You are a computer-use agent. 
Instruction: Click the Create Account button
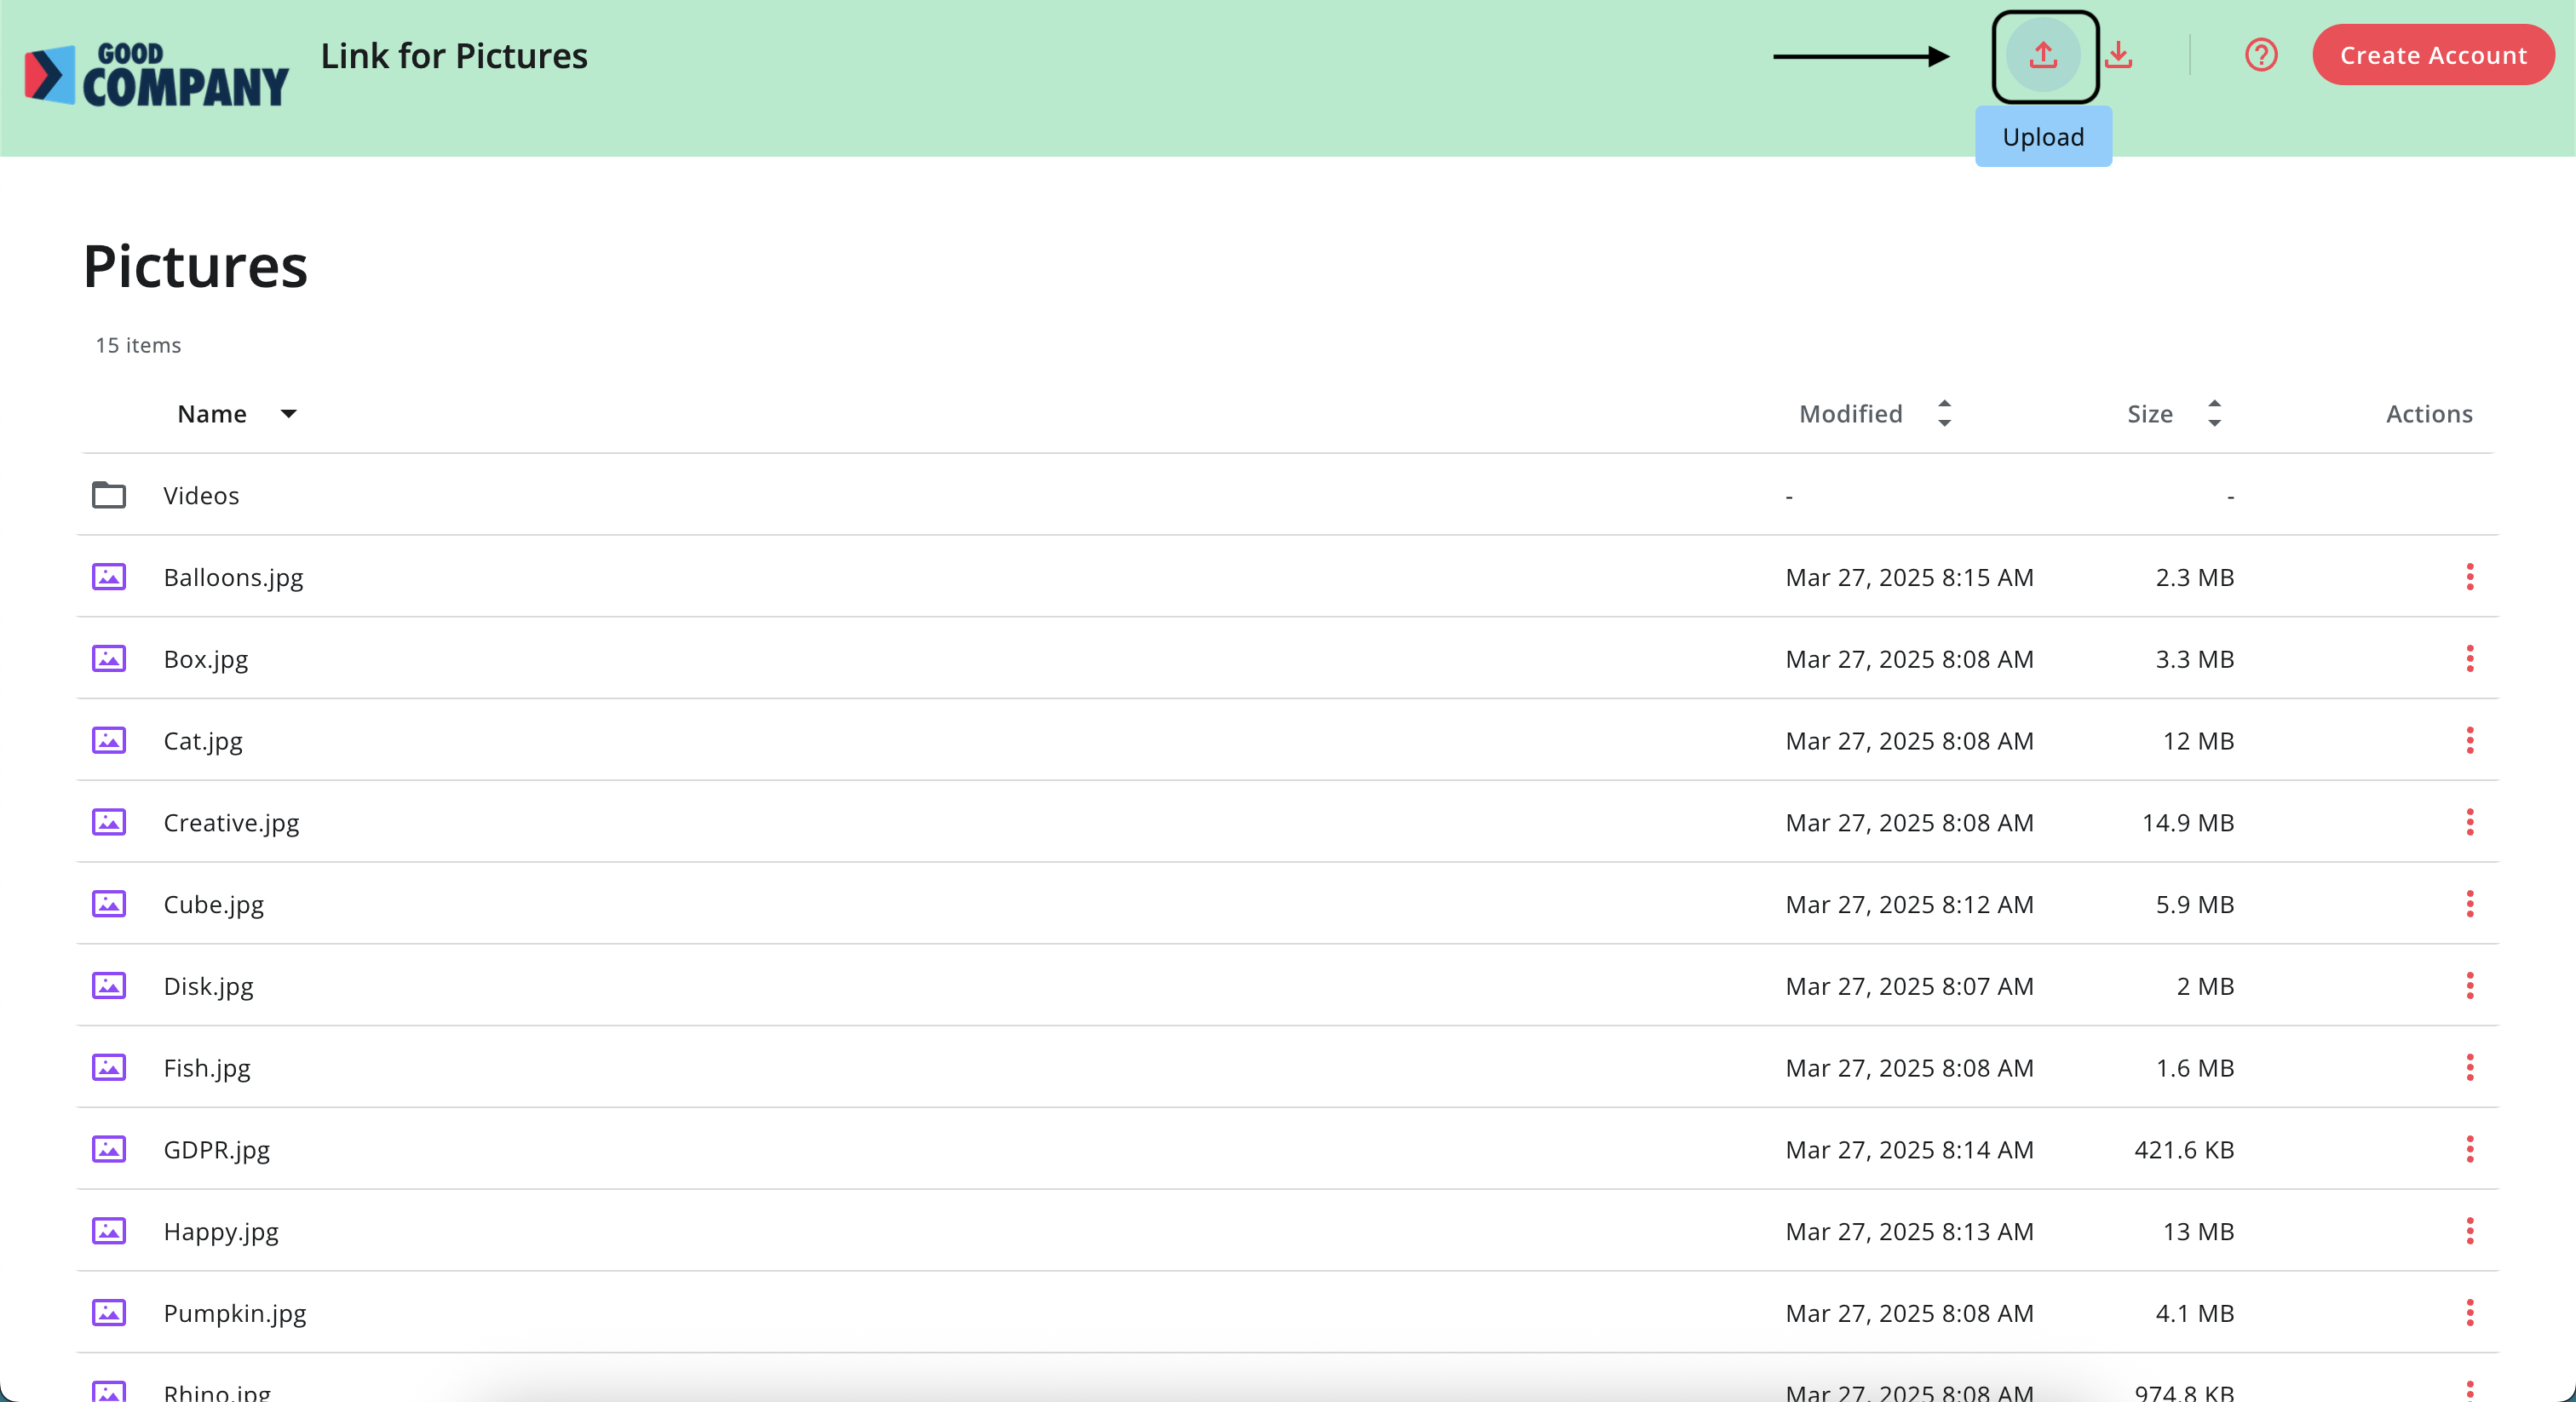(x=2433, y=55)
